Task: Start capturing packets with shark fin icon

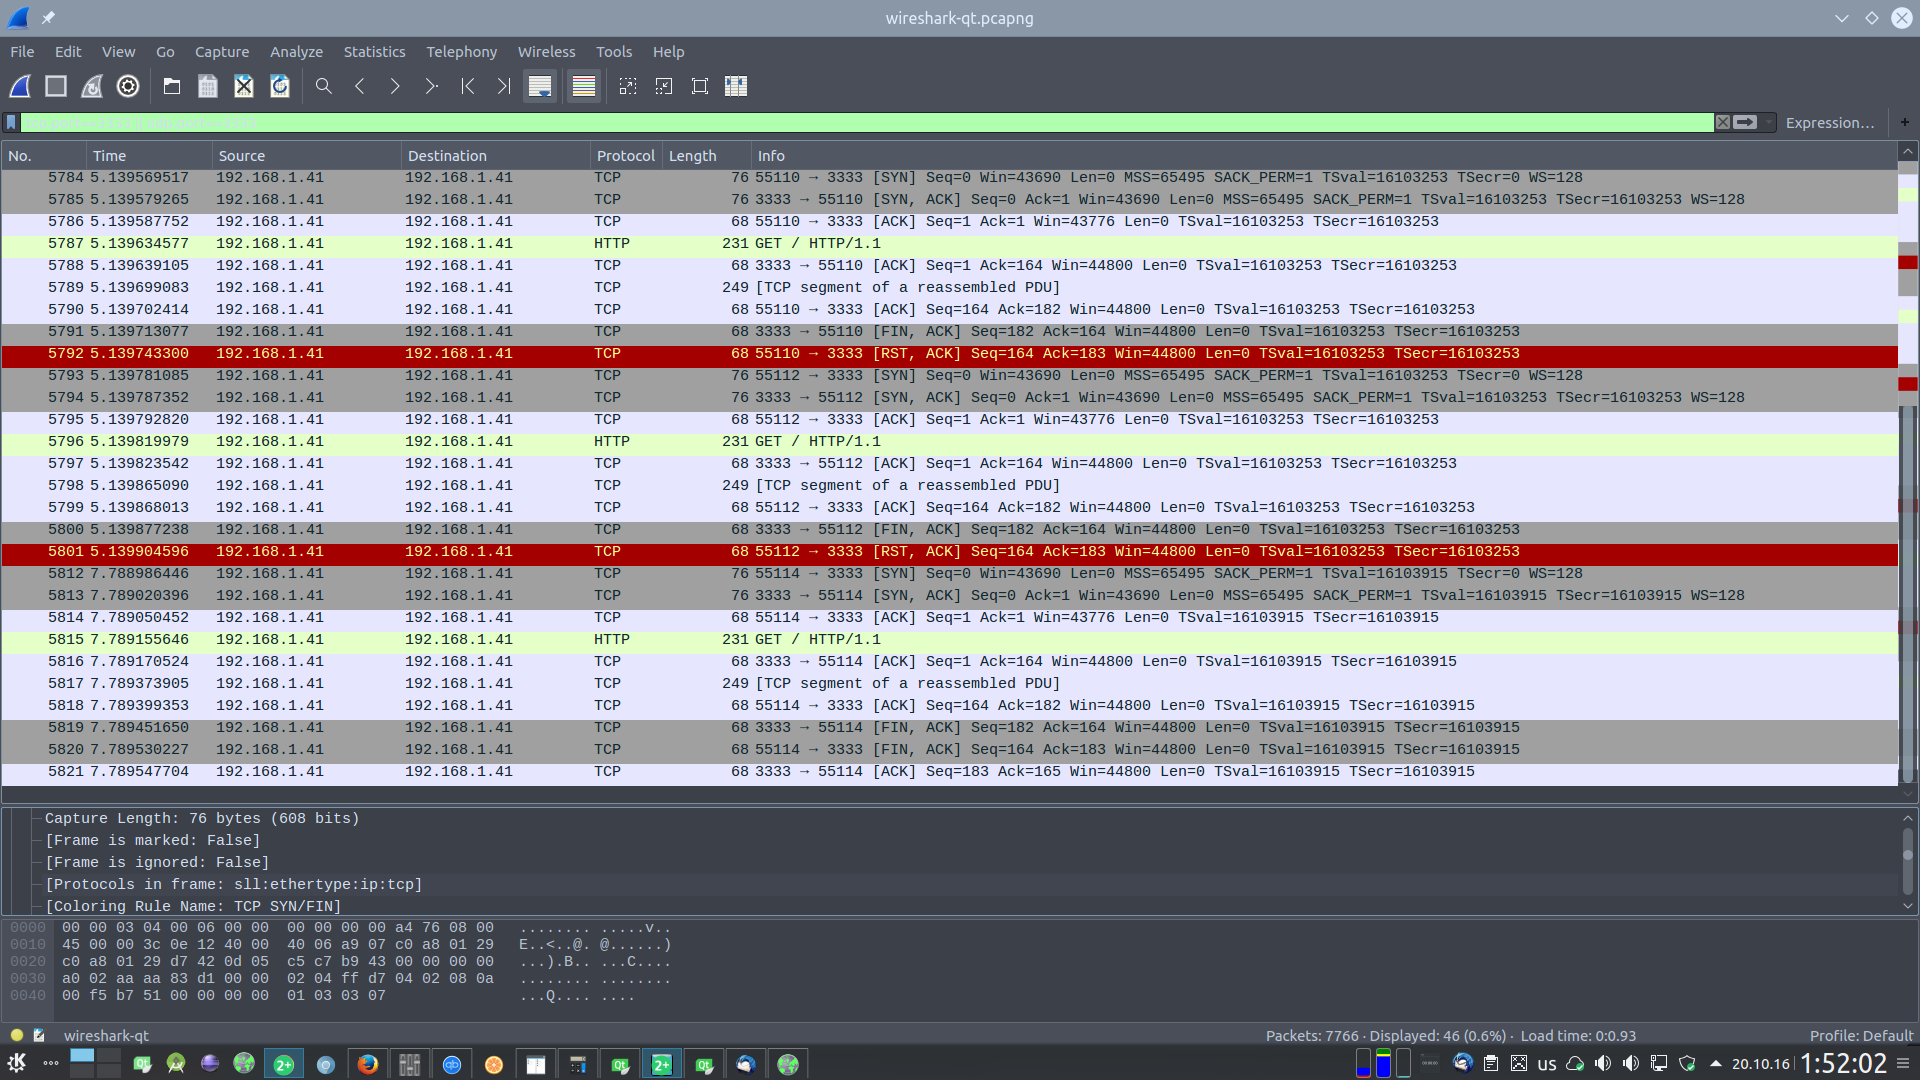Action: (20, 87)
